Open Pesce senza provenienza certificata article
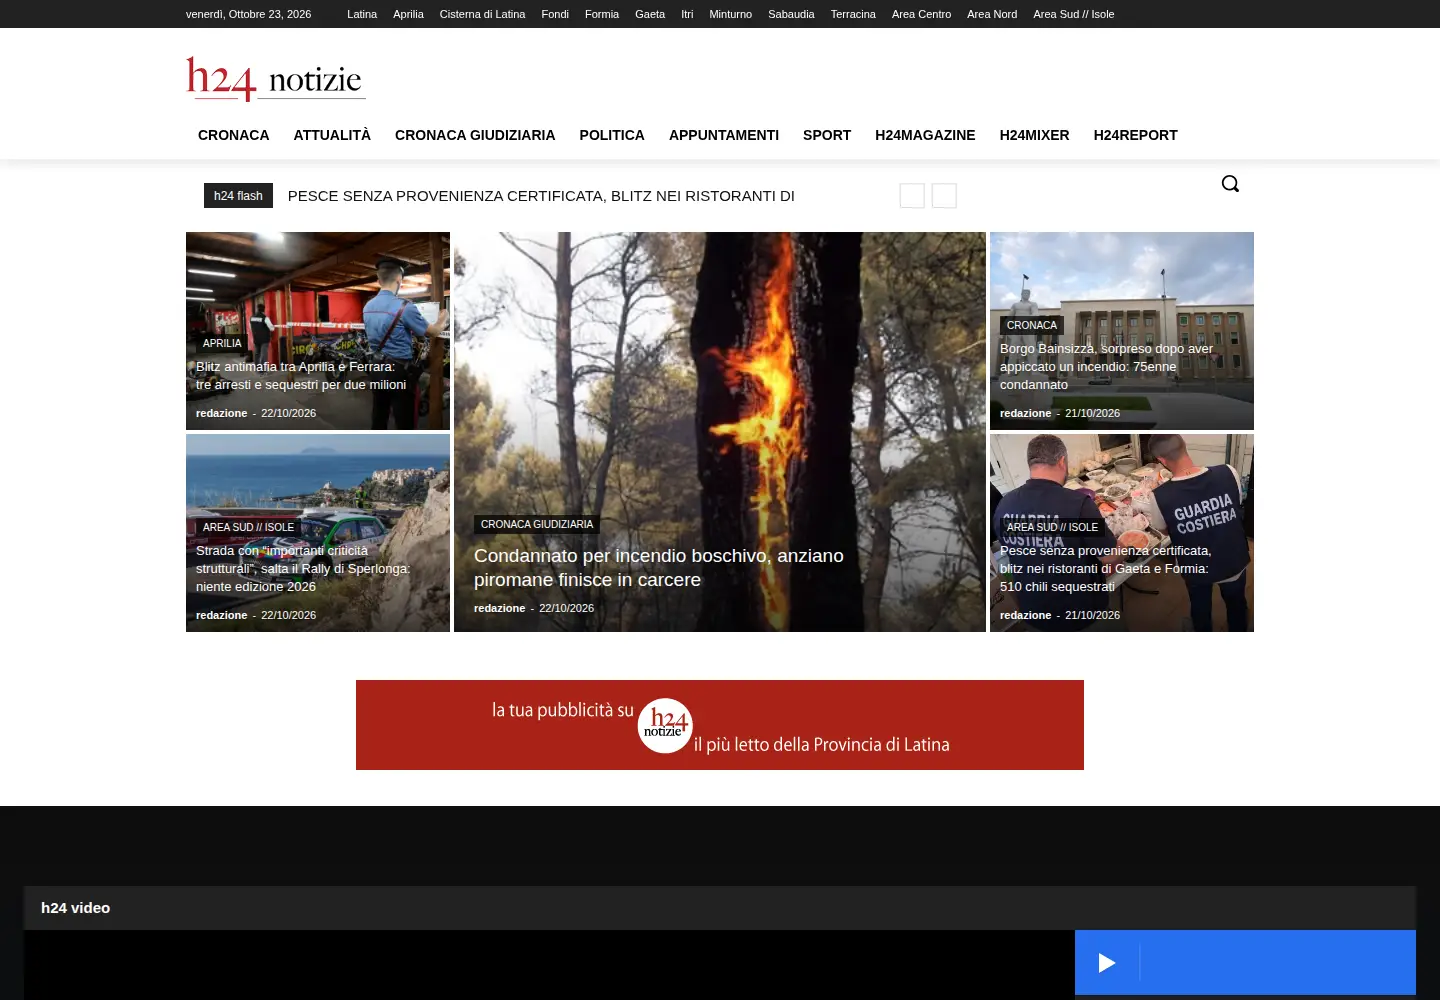Viewport: 1440px width, 1000px height. pyautogui.click(x=1105, y=568)
